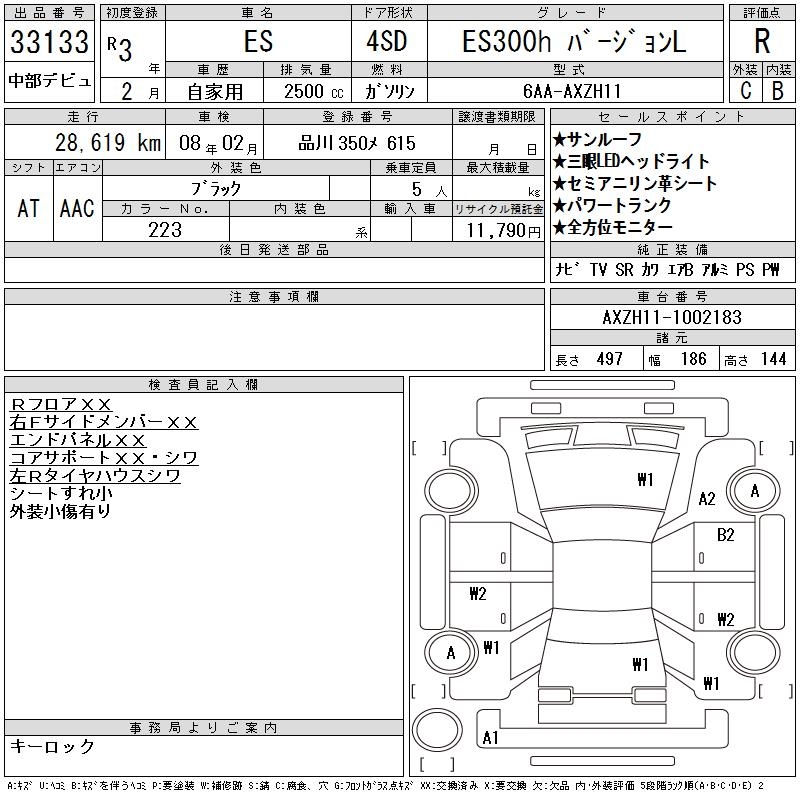Click the circled A tire at top right
Image resolution: width=800 pixels, height=800 pixels.
754,491
